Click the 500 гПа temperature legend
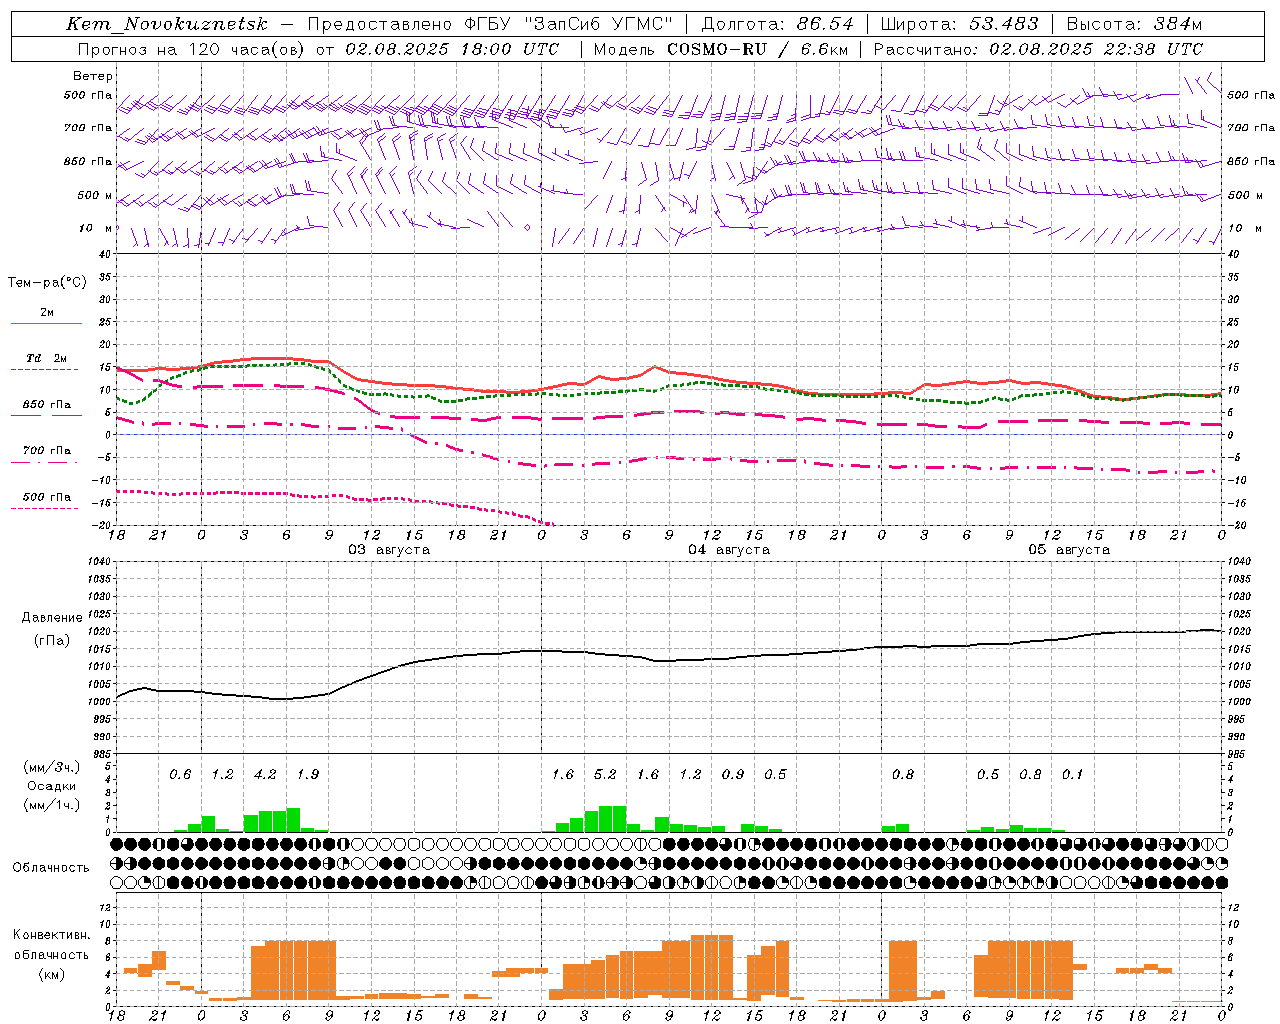 47,501
